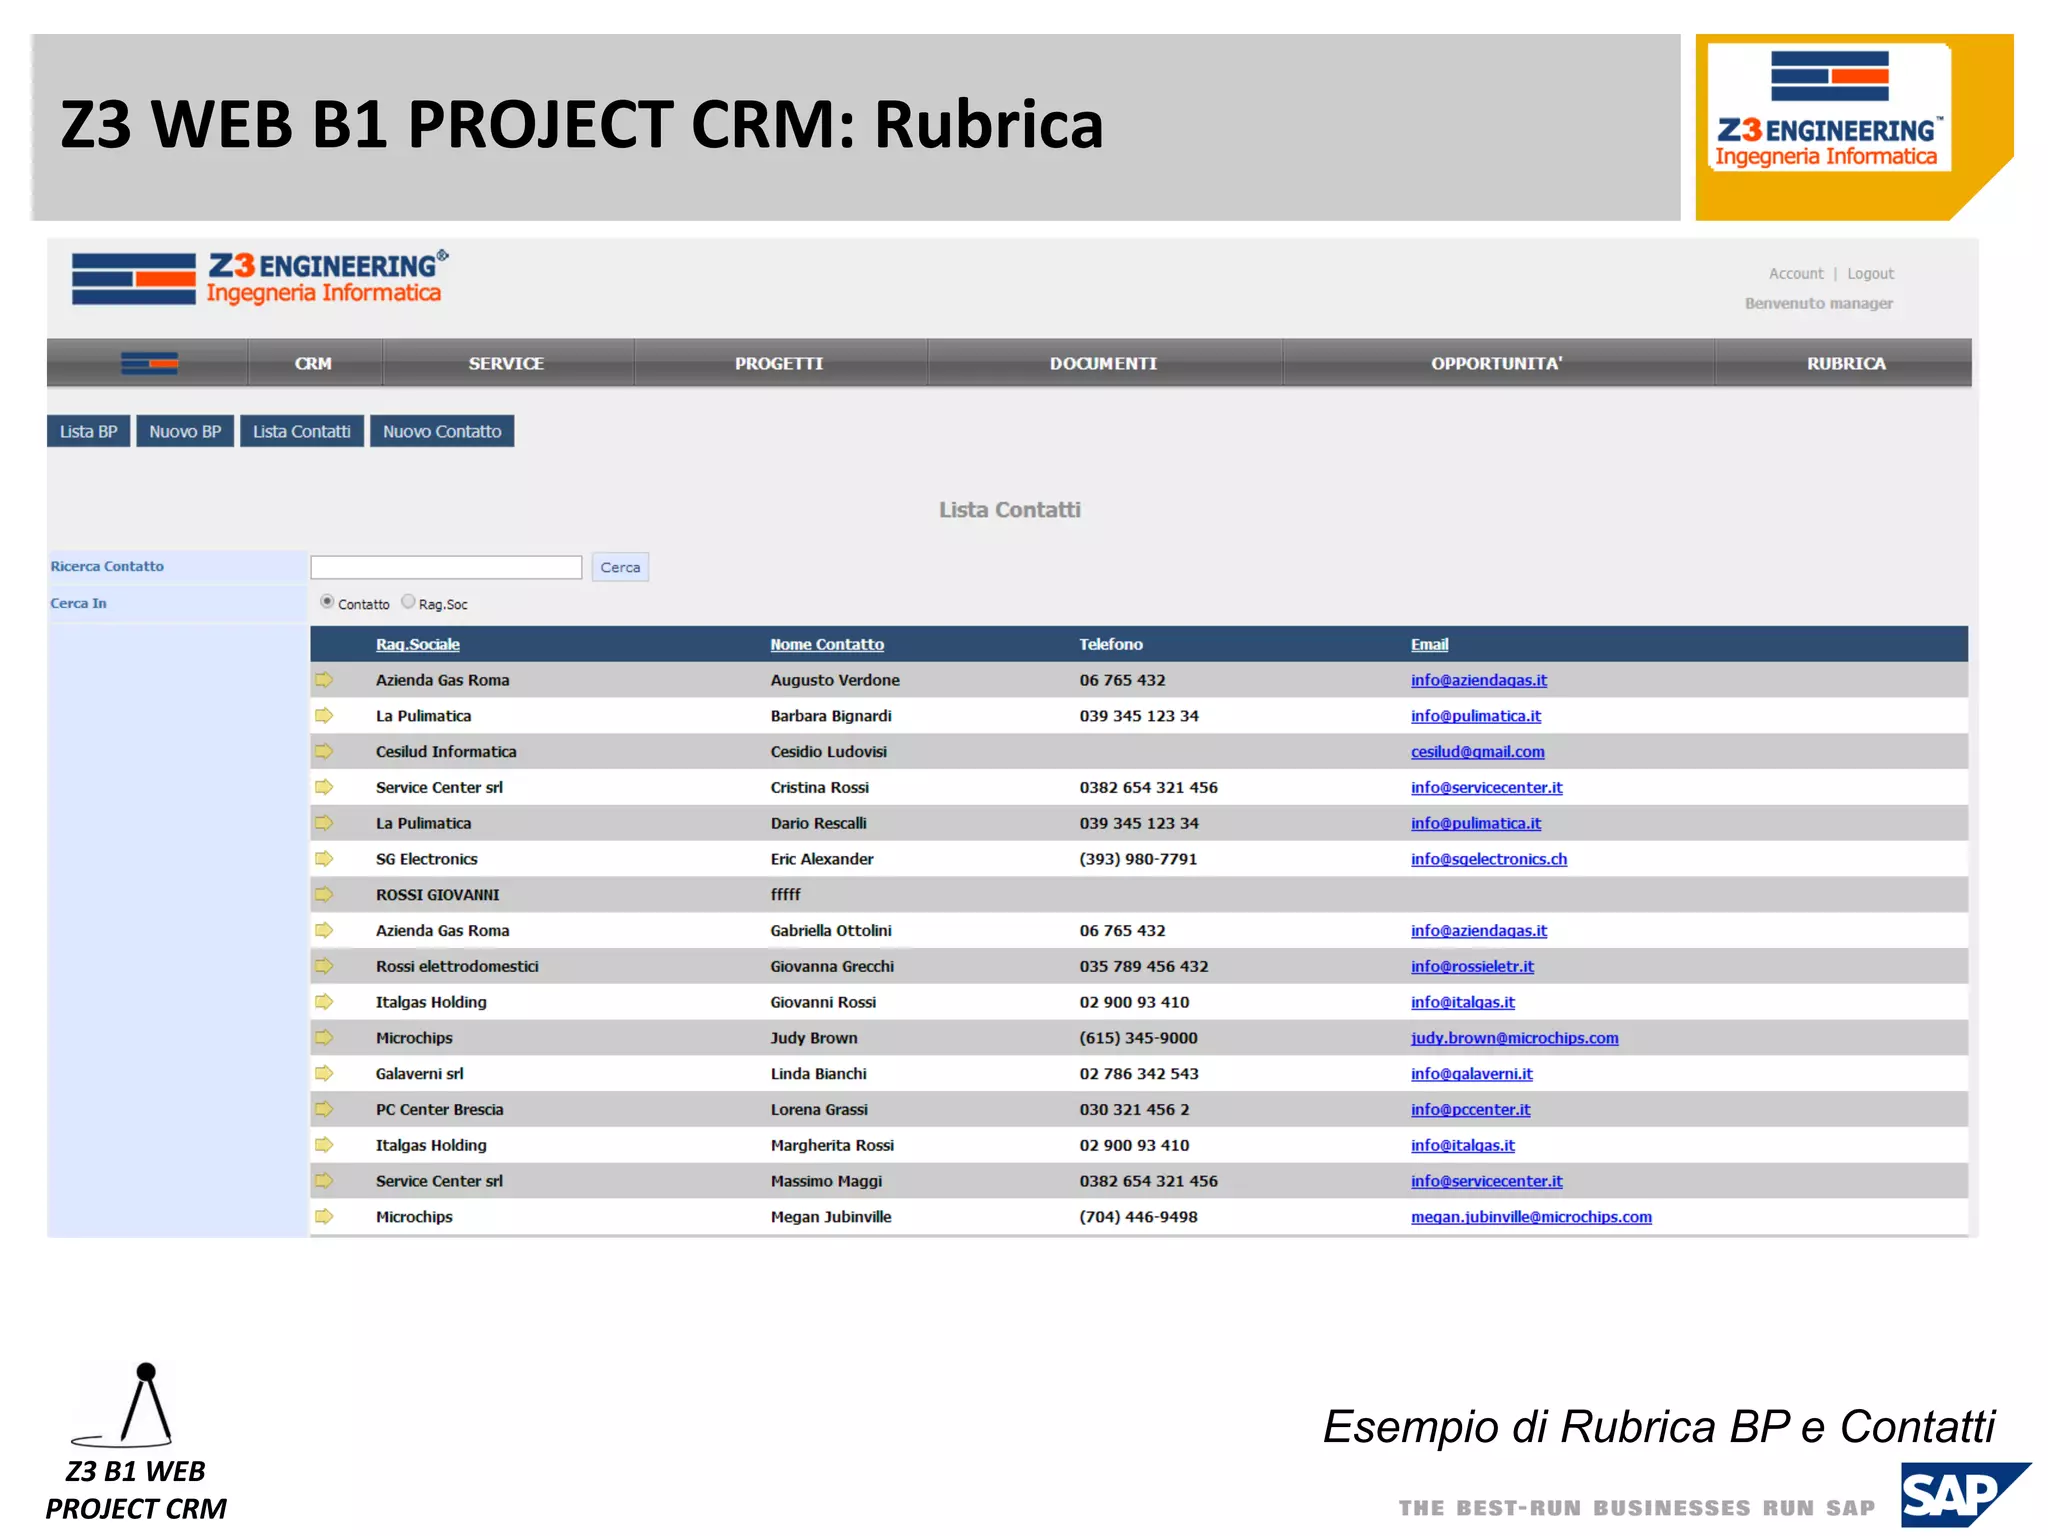Open the SERVICE menu
The height and width of the screenshot is (1536, 2048).
coord(507,363)
